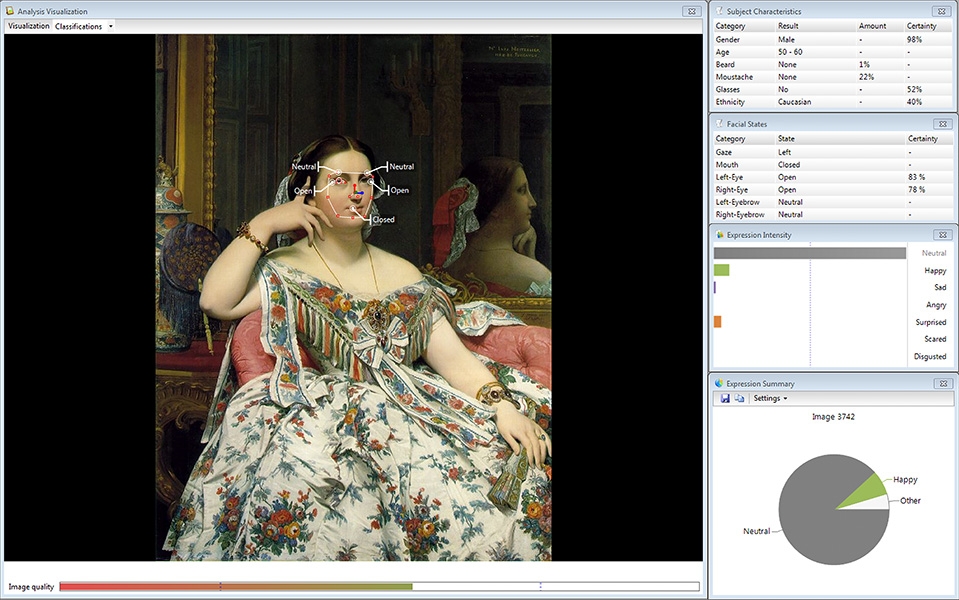Select the Gender row
Screen dimensions: 959x600
click(833, 39)
